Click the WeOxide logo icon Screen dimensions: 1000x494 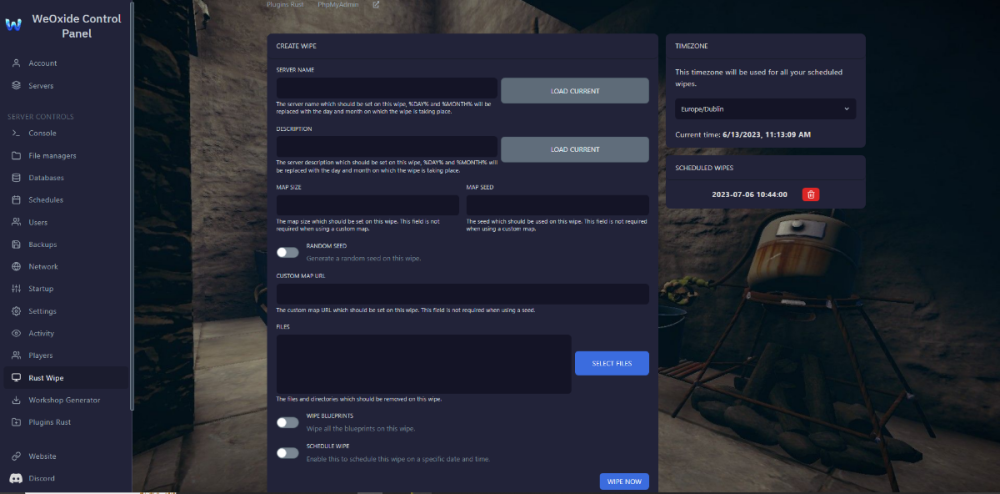pyautogui.click(x=13, y=25)
